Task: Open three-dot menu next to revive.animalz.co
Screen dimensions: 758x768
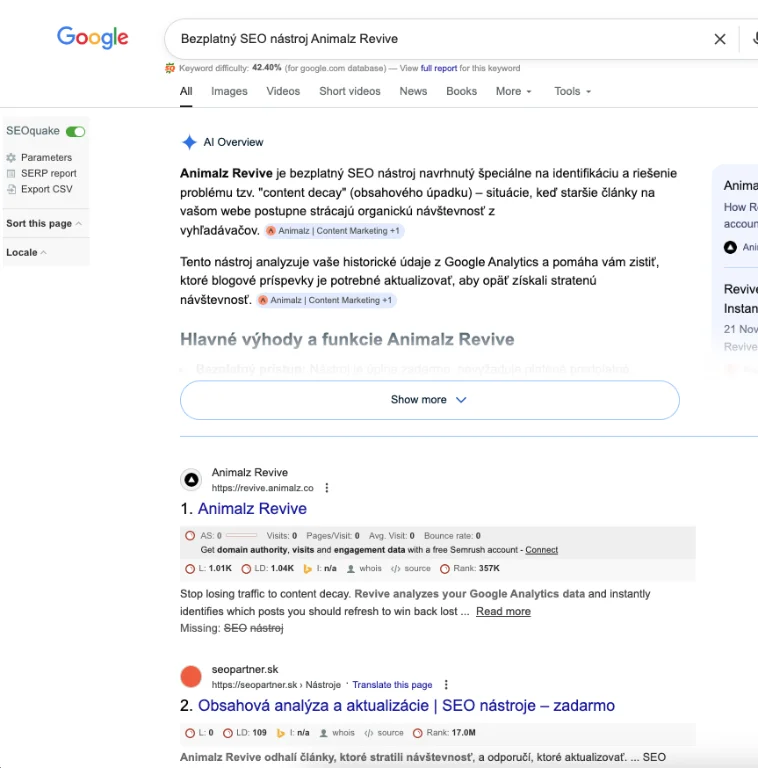Action: pyautogui.click(x=326, y=488)
